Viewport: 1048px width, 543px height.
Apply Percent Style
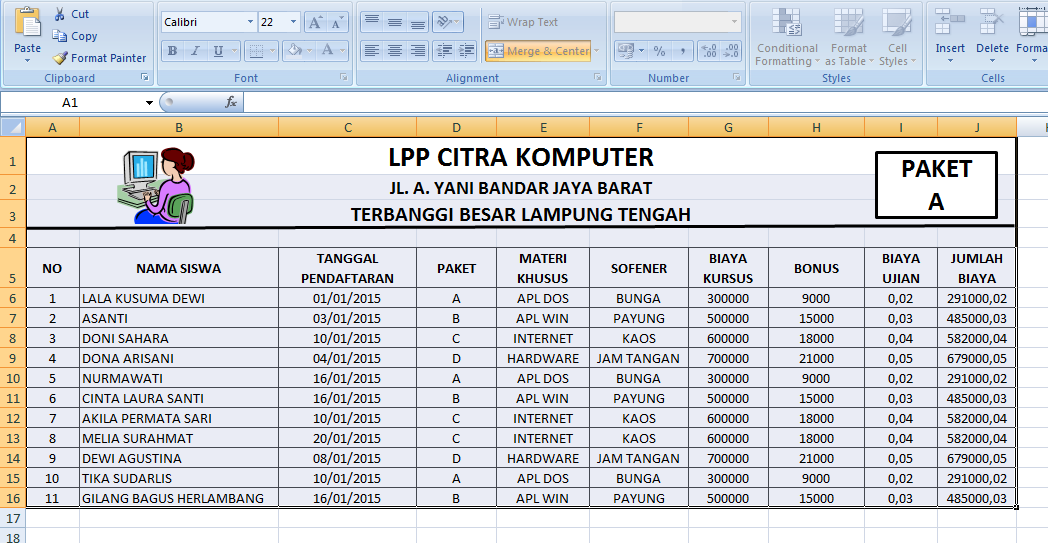click(660, 51)
